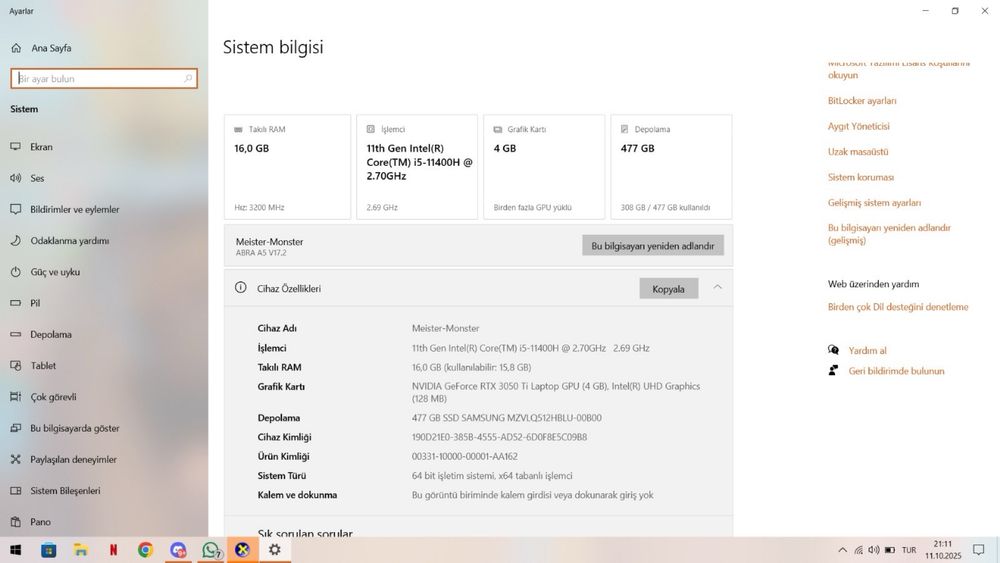Click the search magnifier icon

point(188,78)
